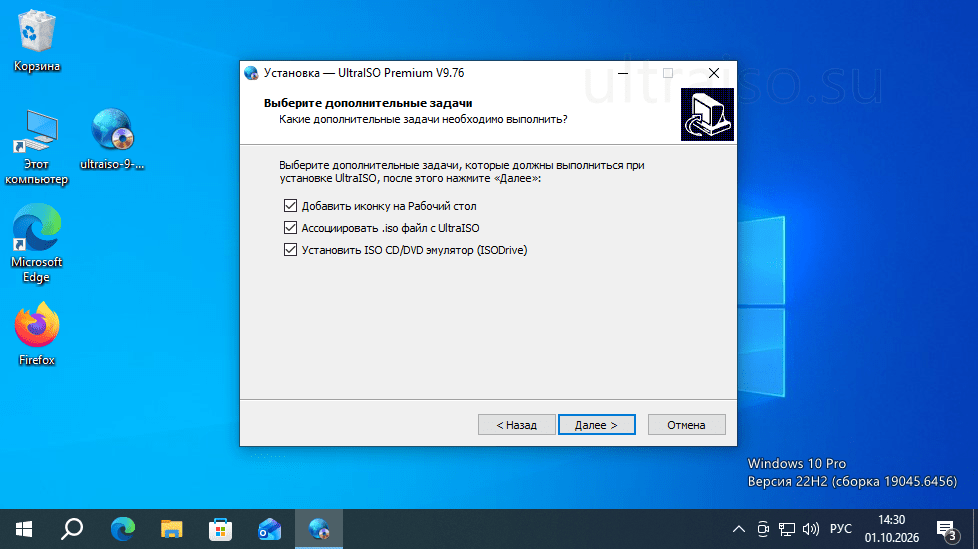Go back with '< Назад' button
Screen dimensions: 978x549
coord(516,425)
